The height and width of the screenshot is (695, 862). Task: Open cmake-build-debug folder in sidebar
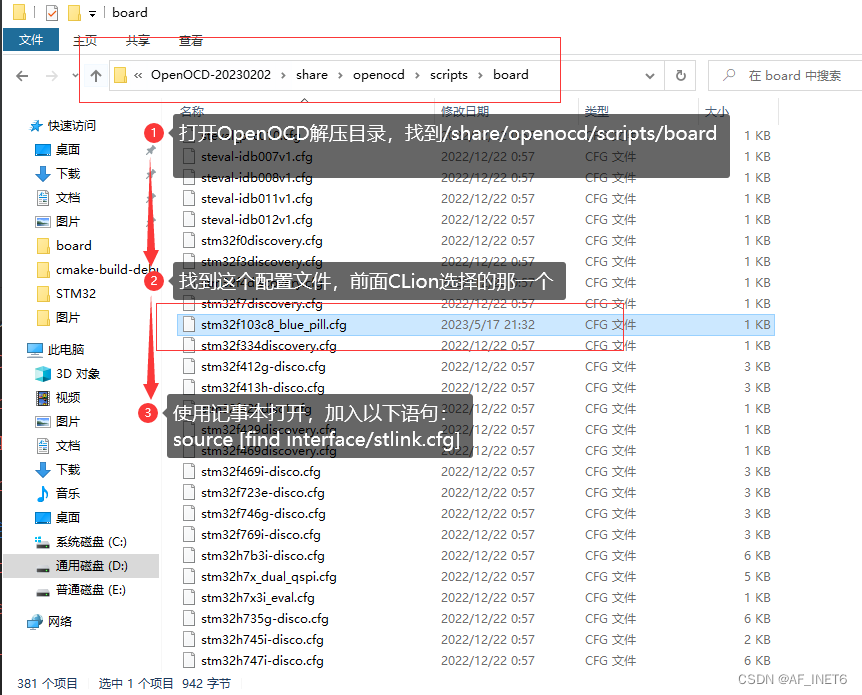coord(98,270)
